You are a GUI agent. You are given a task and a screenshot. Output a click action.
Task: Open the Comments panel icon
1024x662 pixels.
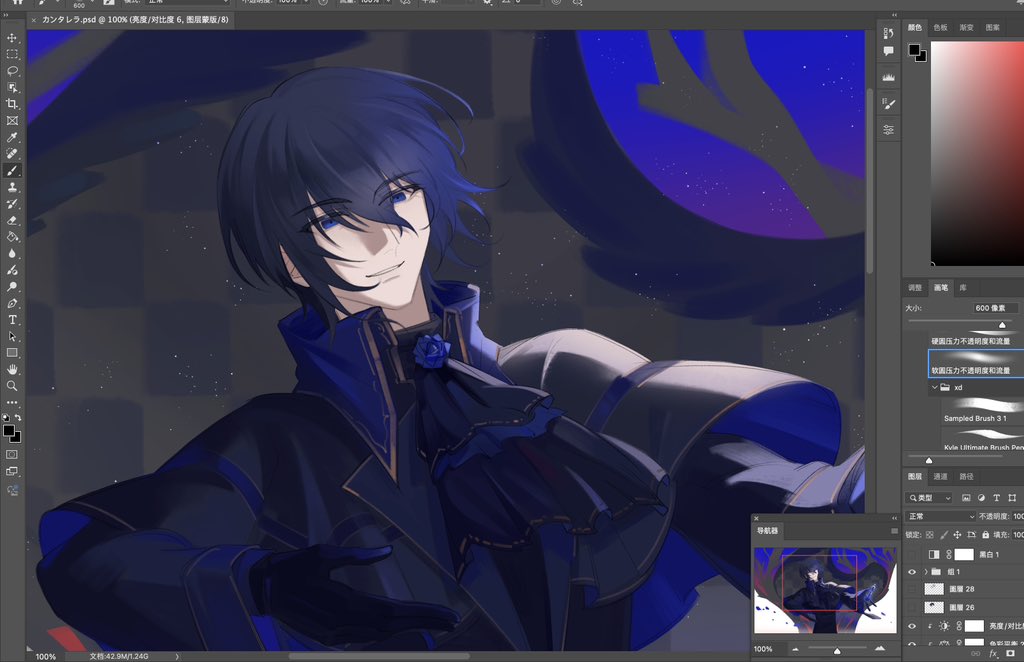click(888, 51)
